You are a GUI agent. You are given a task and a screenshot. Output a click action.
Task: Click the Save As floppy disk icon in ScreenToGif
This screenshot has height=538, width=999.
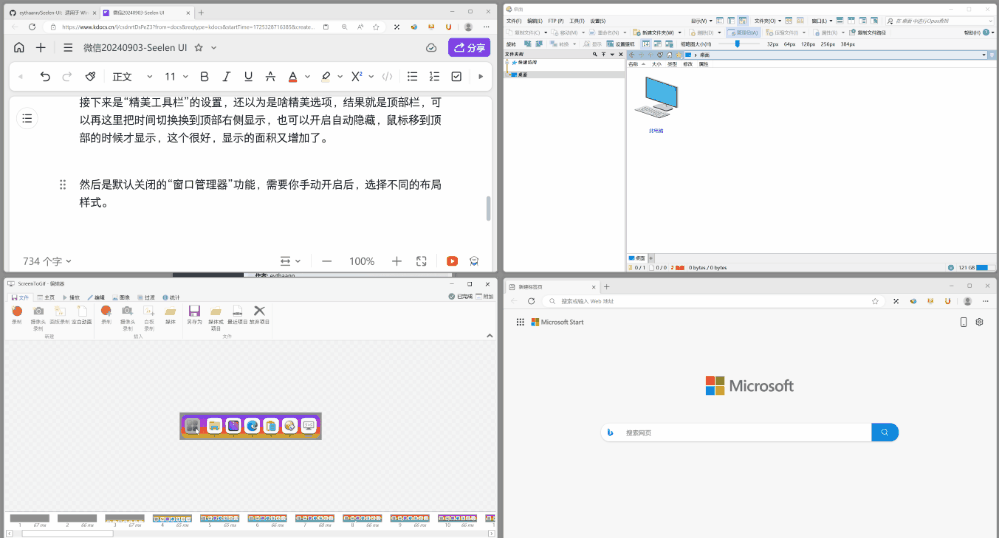[x=194, y=312]
